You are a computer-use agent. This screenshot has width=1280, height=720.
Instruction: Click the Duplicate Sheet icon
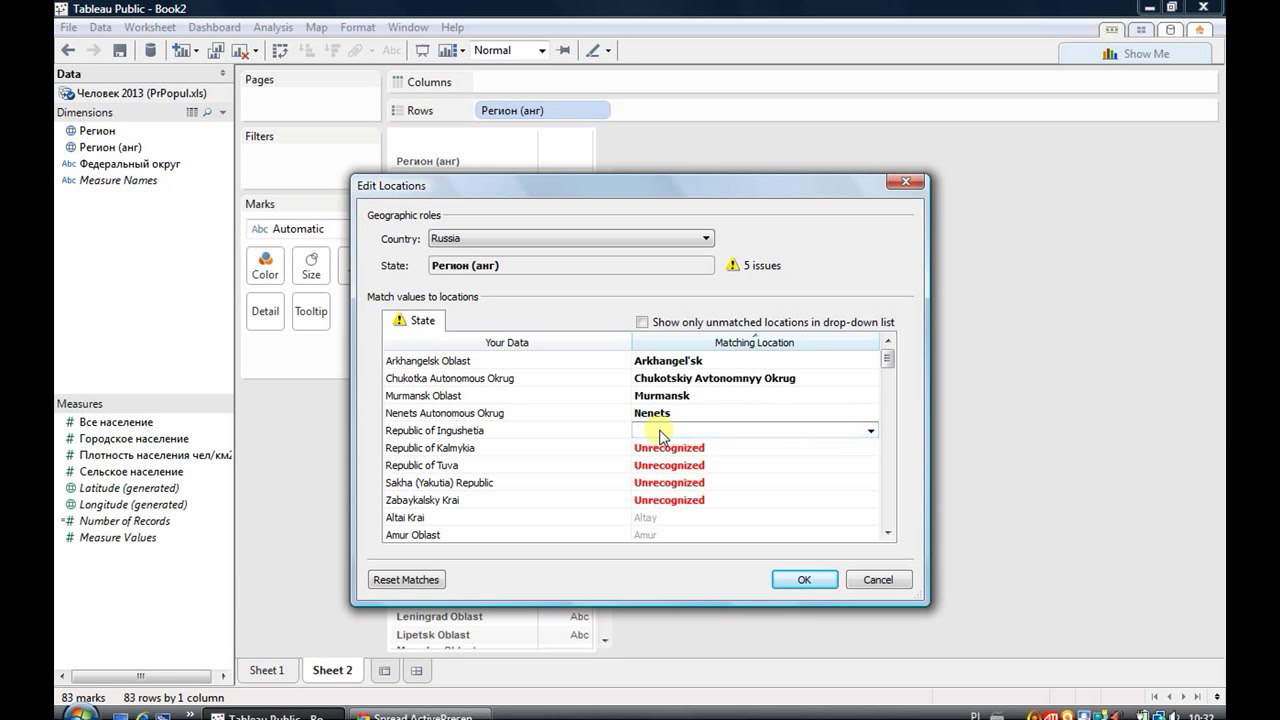click(217, 51)
